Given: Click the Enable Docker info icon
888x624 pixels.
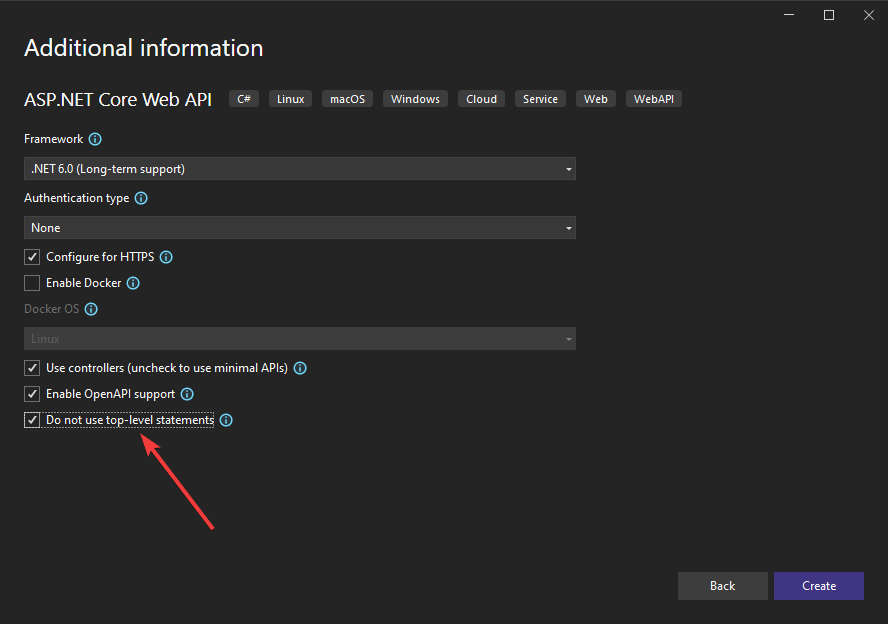Looking at the screenshot, I should tap(133, 283).
